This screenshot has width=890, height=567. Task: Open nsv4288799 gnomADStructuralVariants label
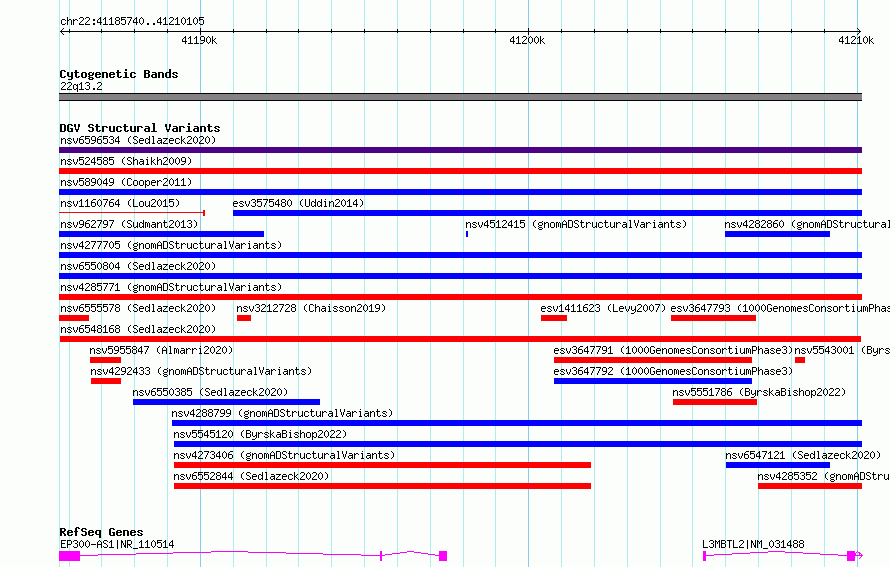click(282, 413)
